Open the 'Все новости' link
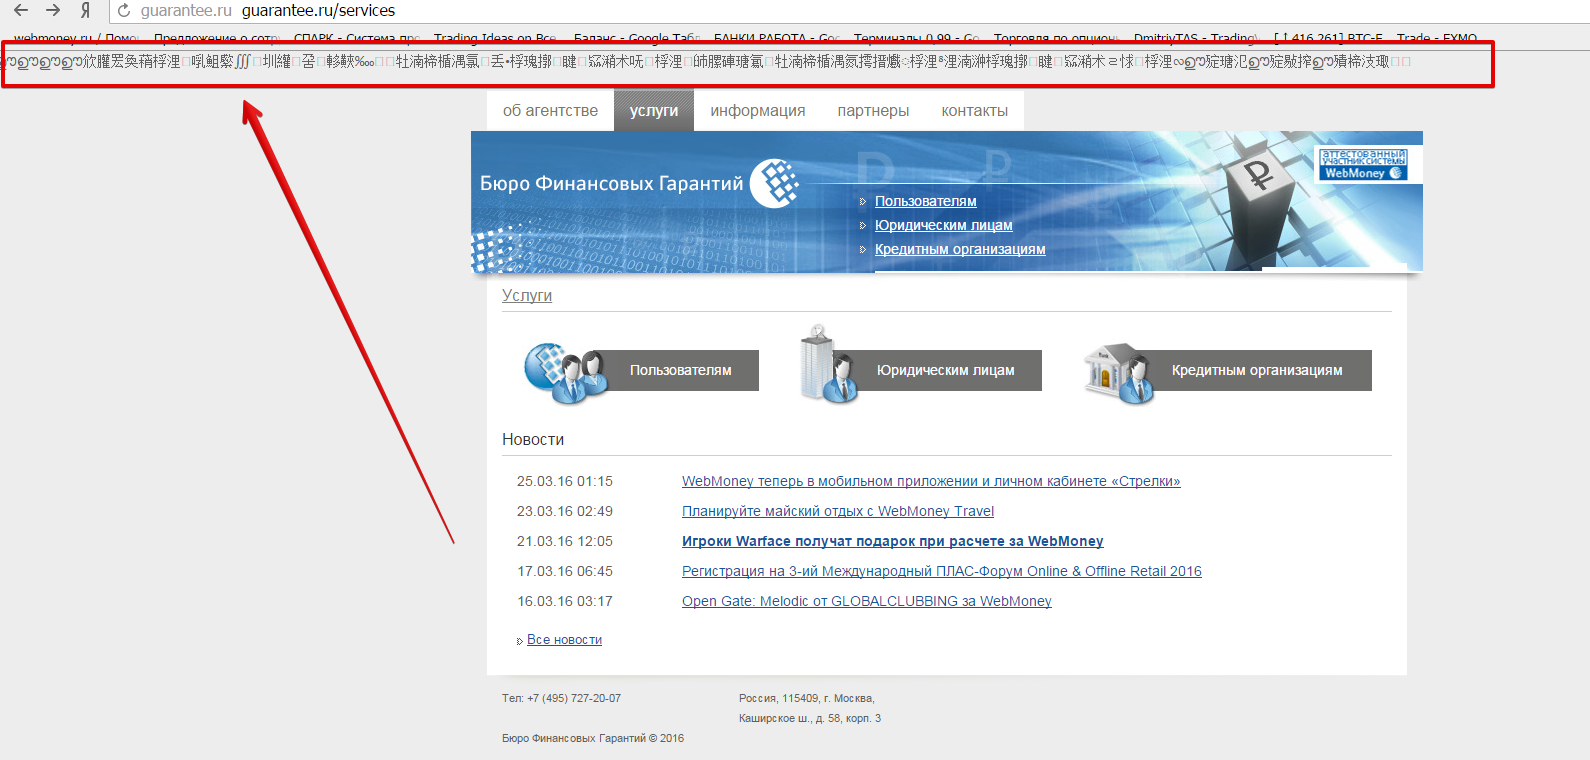Screen dimensions: 1590x760 click(564, 640)
